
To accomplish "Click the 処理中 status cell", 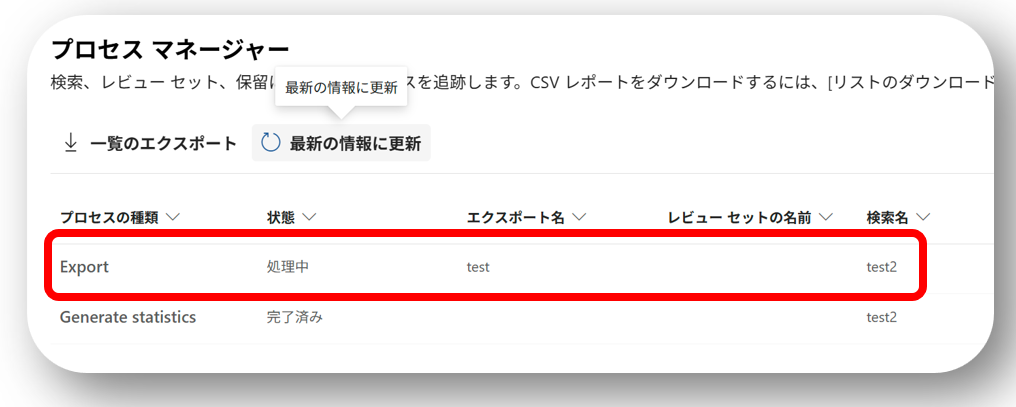I will pyautogui.click(x=288, y=267).
